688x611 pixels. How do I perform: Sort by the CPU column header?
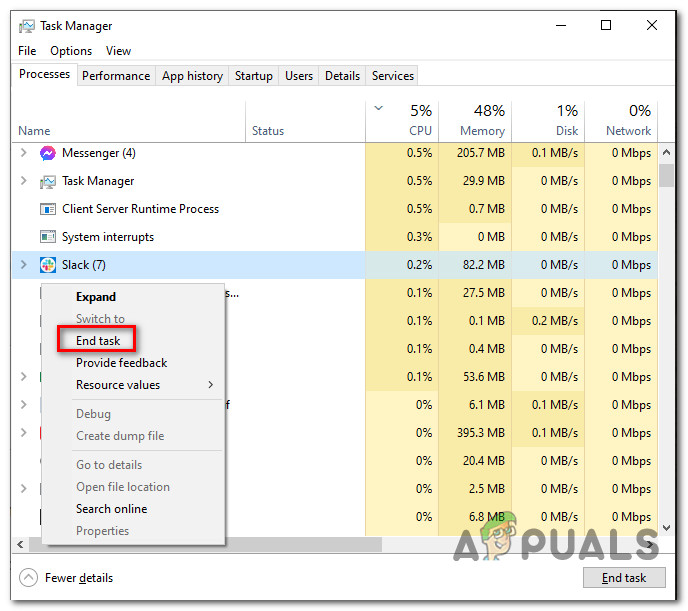402,121
